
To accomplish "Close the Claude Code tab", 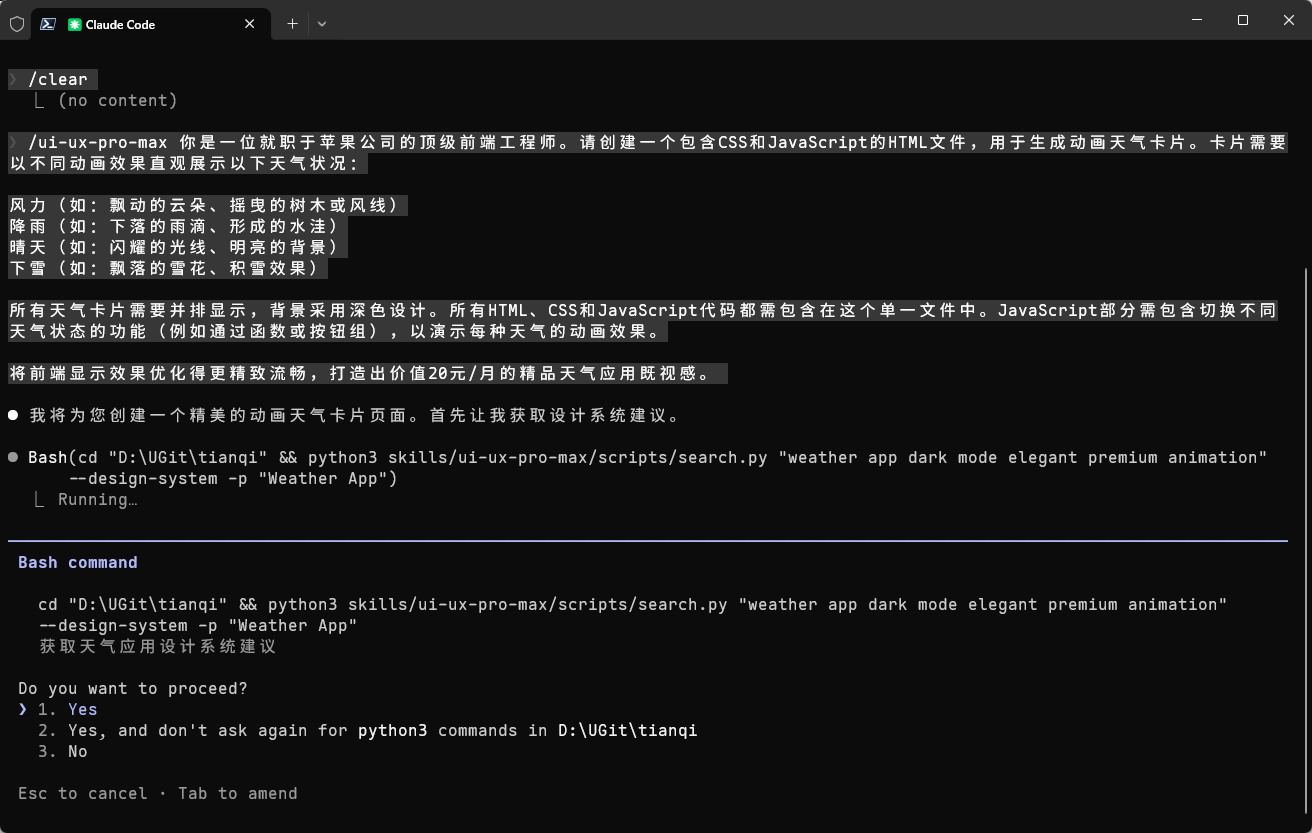I will [249, 24].
